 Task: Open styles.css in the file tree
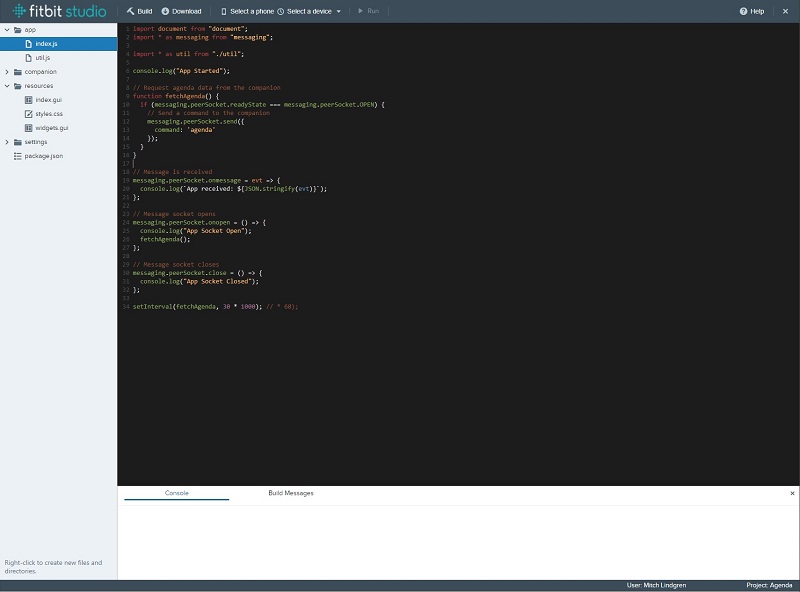point(49,114)
